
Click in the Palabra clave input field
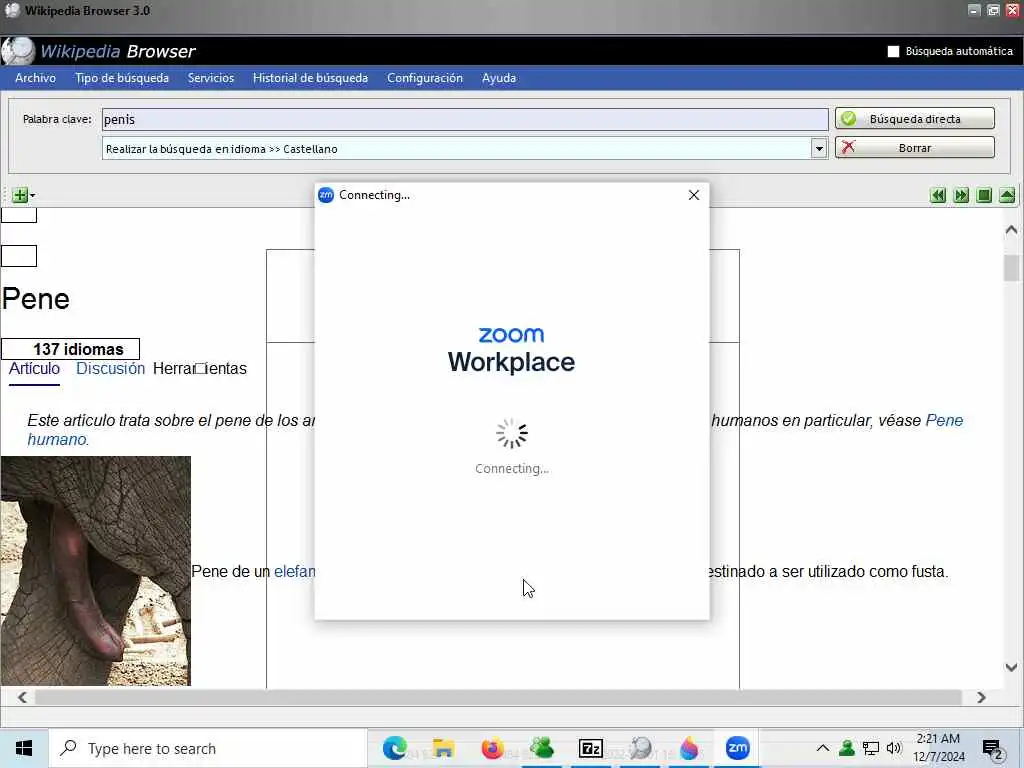coord(465,119)
